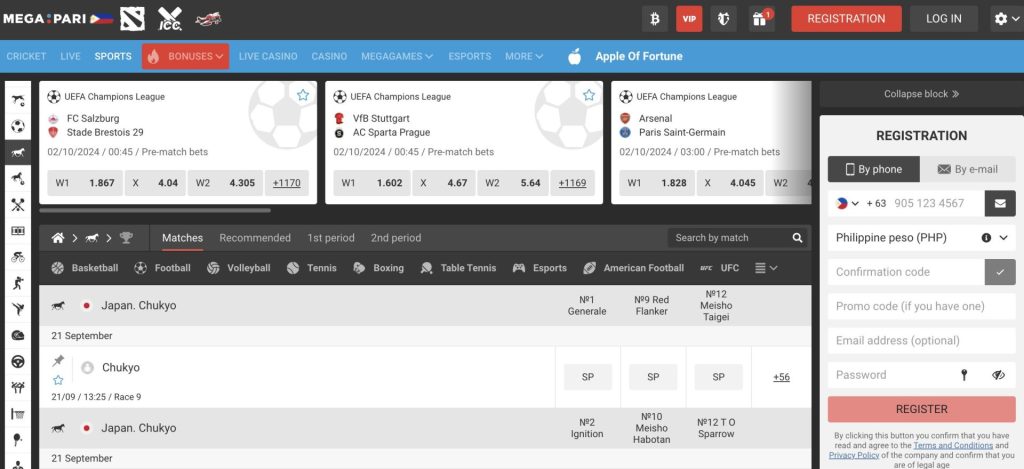The image size is (1024, 469).
Task: Click the envelope send SMS icon
Action: coord(998,203)
